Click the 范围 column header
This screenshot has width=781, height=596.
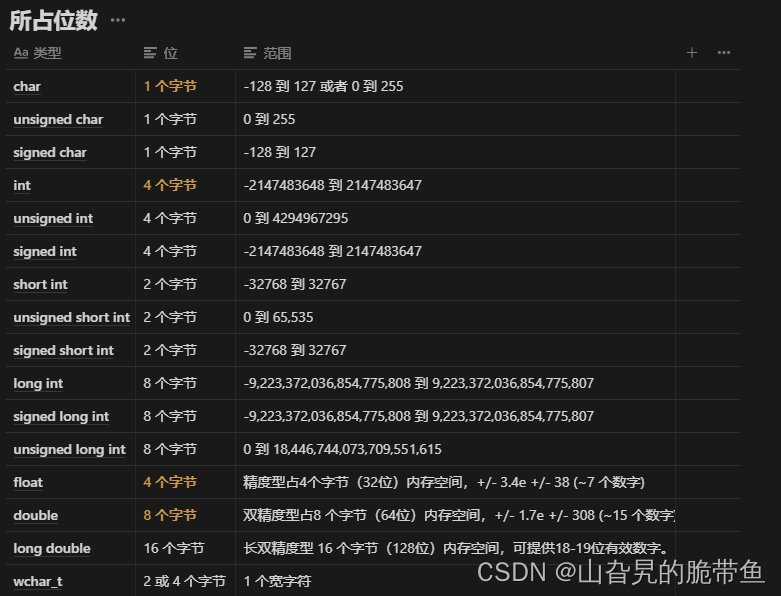click(267, 53)
